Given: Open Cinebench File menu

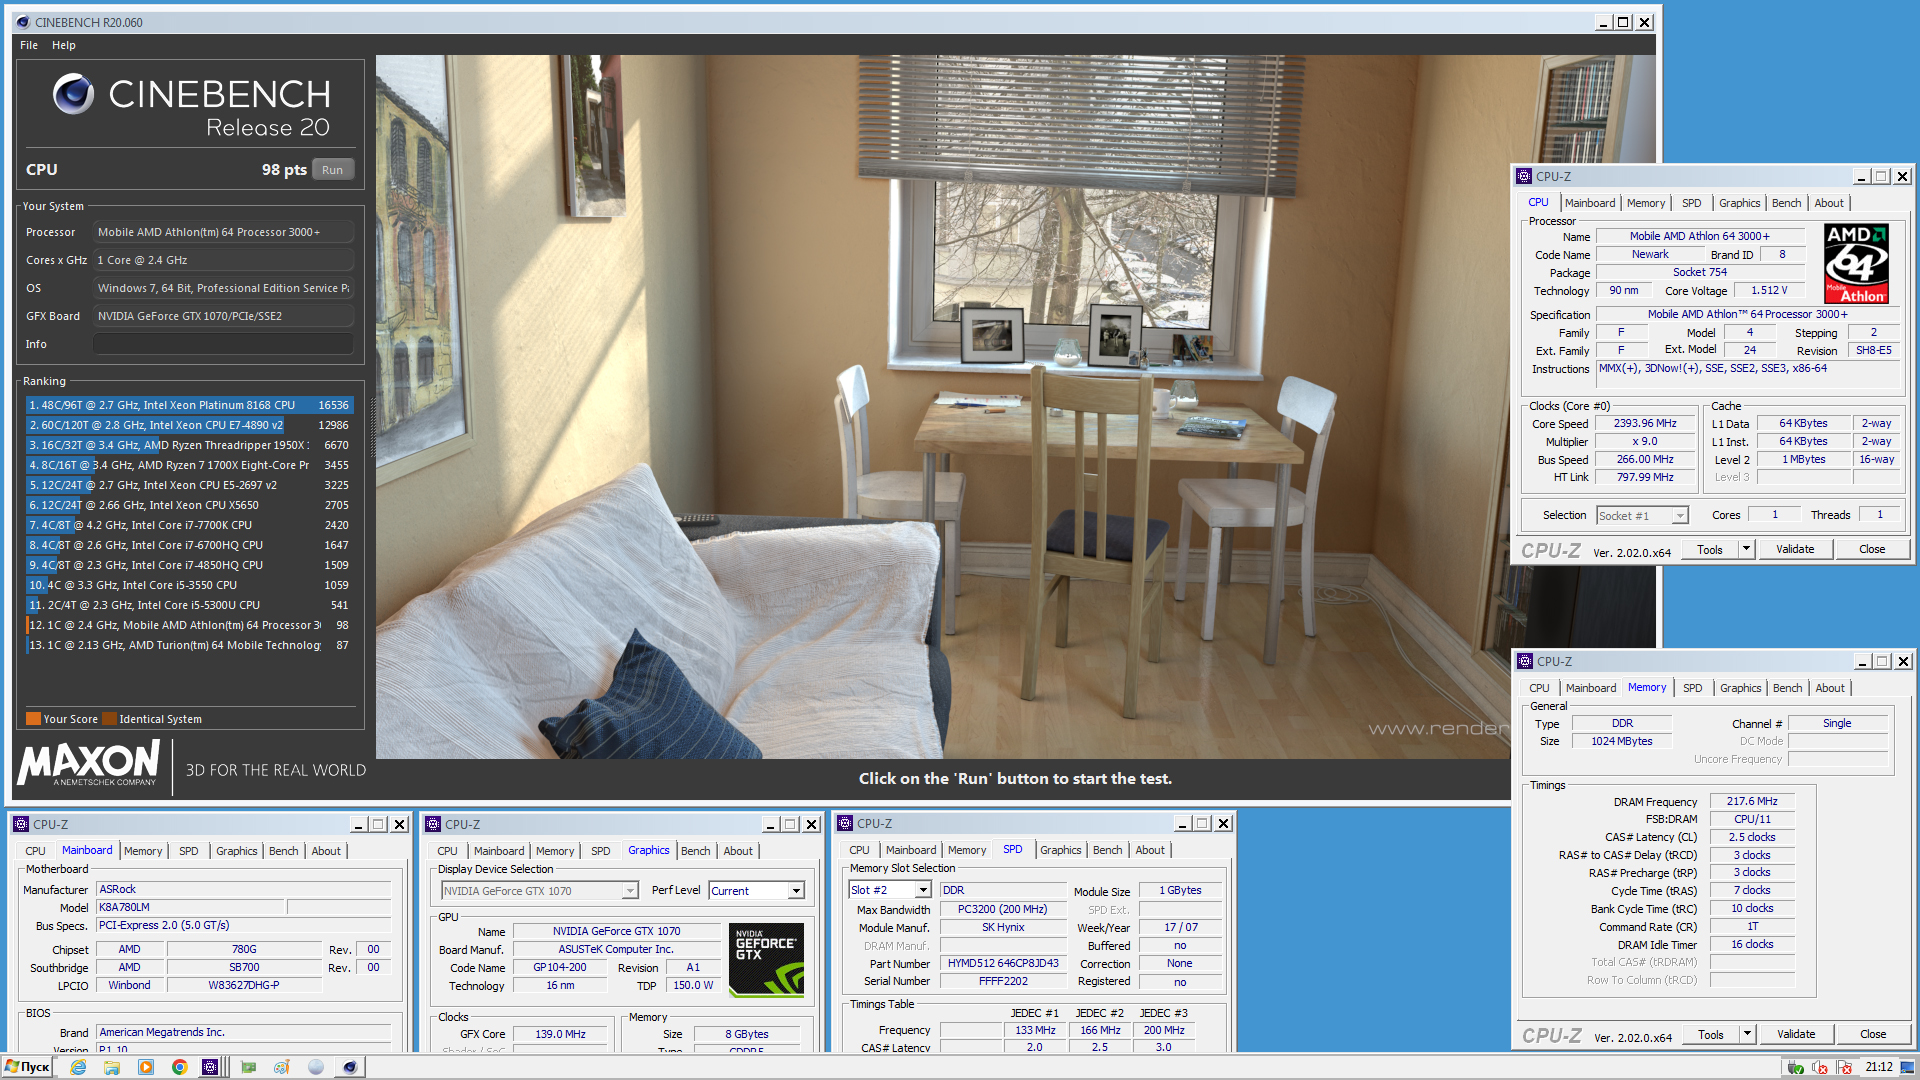Looking at the screenshot, I should (29, 45).
